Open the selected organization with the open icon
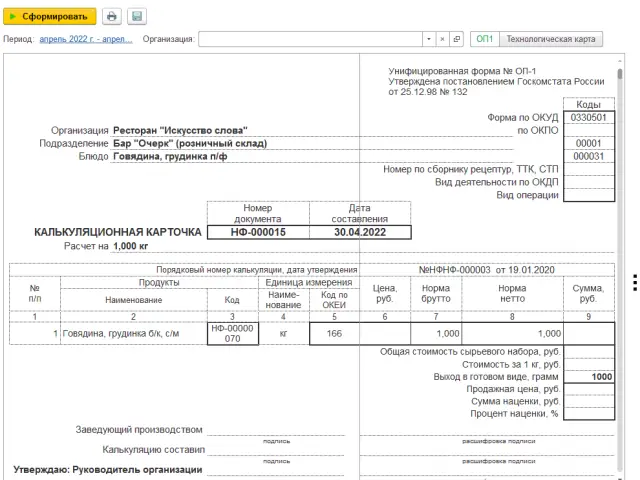Screen dimensions: 640x480 click(x=457, y=39)
